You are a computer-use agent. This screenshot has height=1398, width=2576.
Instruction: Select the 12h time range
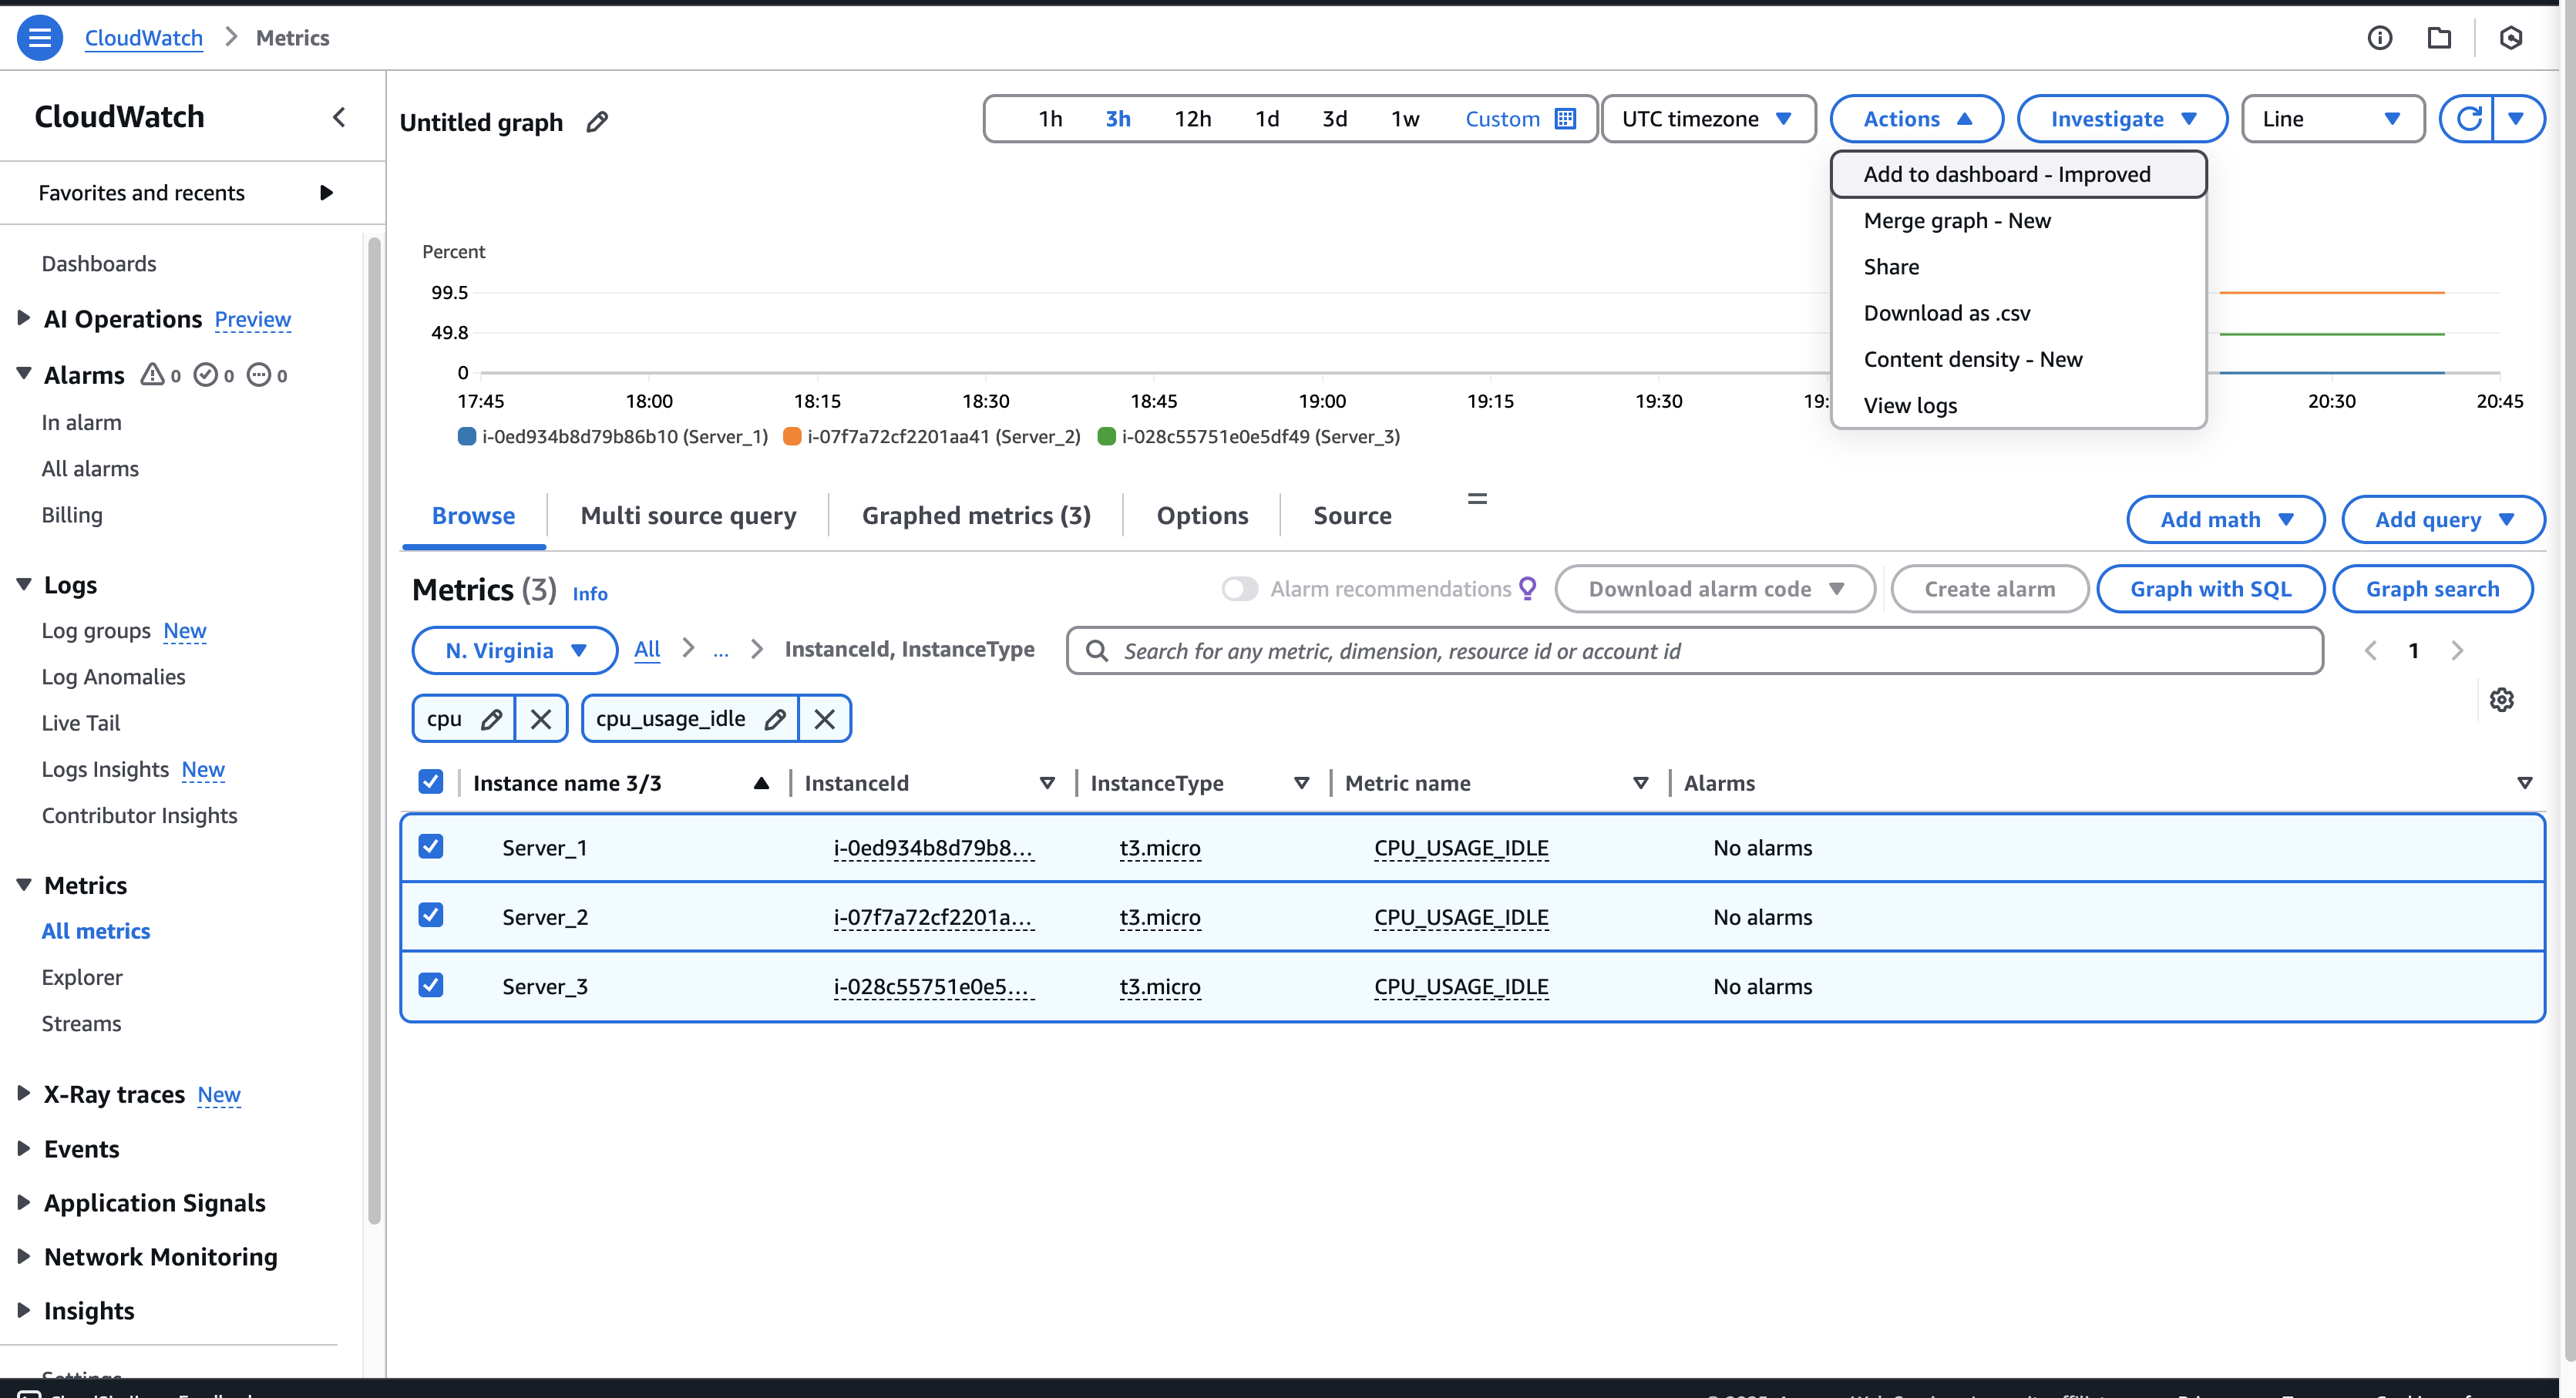click(x=1192, y=119)
